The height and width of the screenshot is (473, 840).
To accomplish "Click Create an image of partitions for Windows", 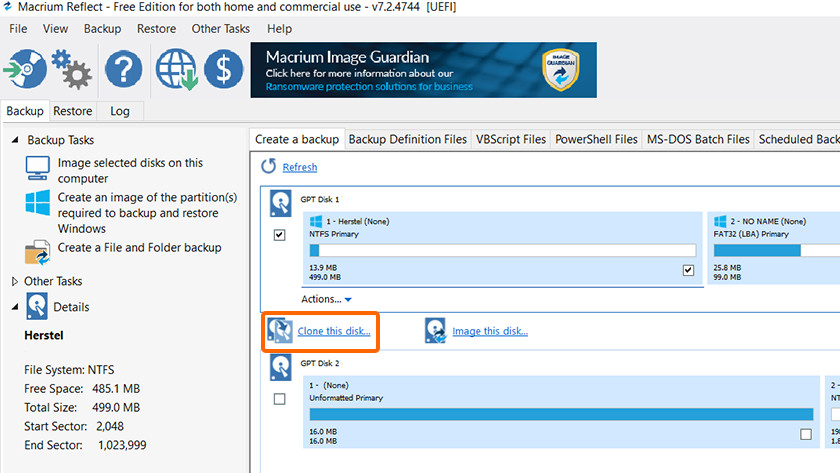I will (x=147, y=213).
